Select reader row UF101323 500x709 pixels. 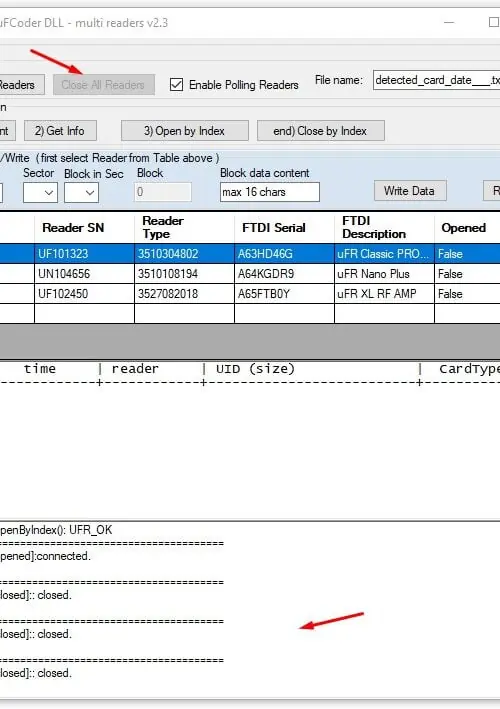click(250, 254)
